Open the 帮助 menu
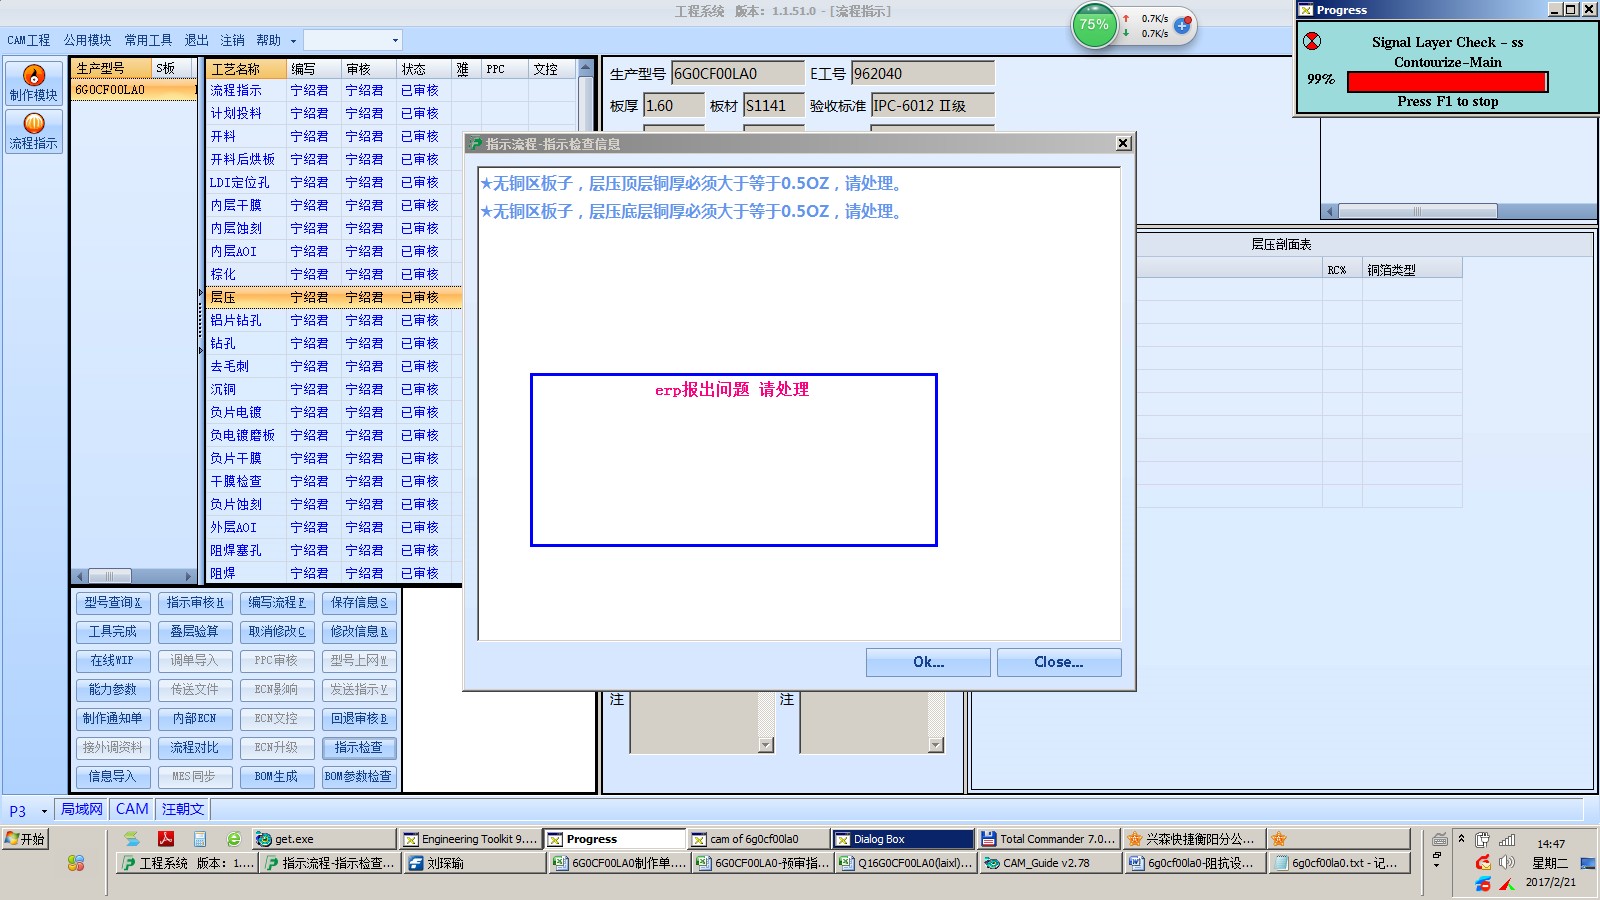1600x900 pixels. pyautogui.click(x=268, y=40)
